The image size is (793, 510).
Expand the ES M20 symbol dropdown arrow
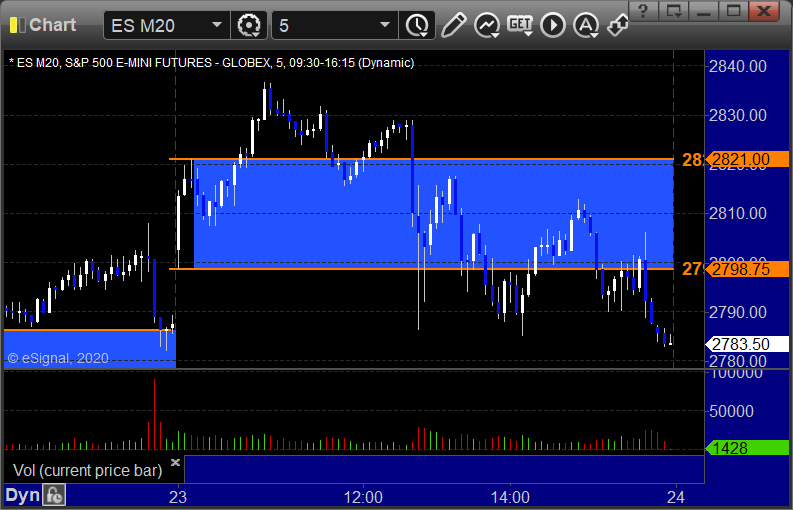point(217,25)
